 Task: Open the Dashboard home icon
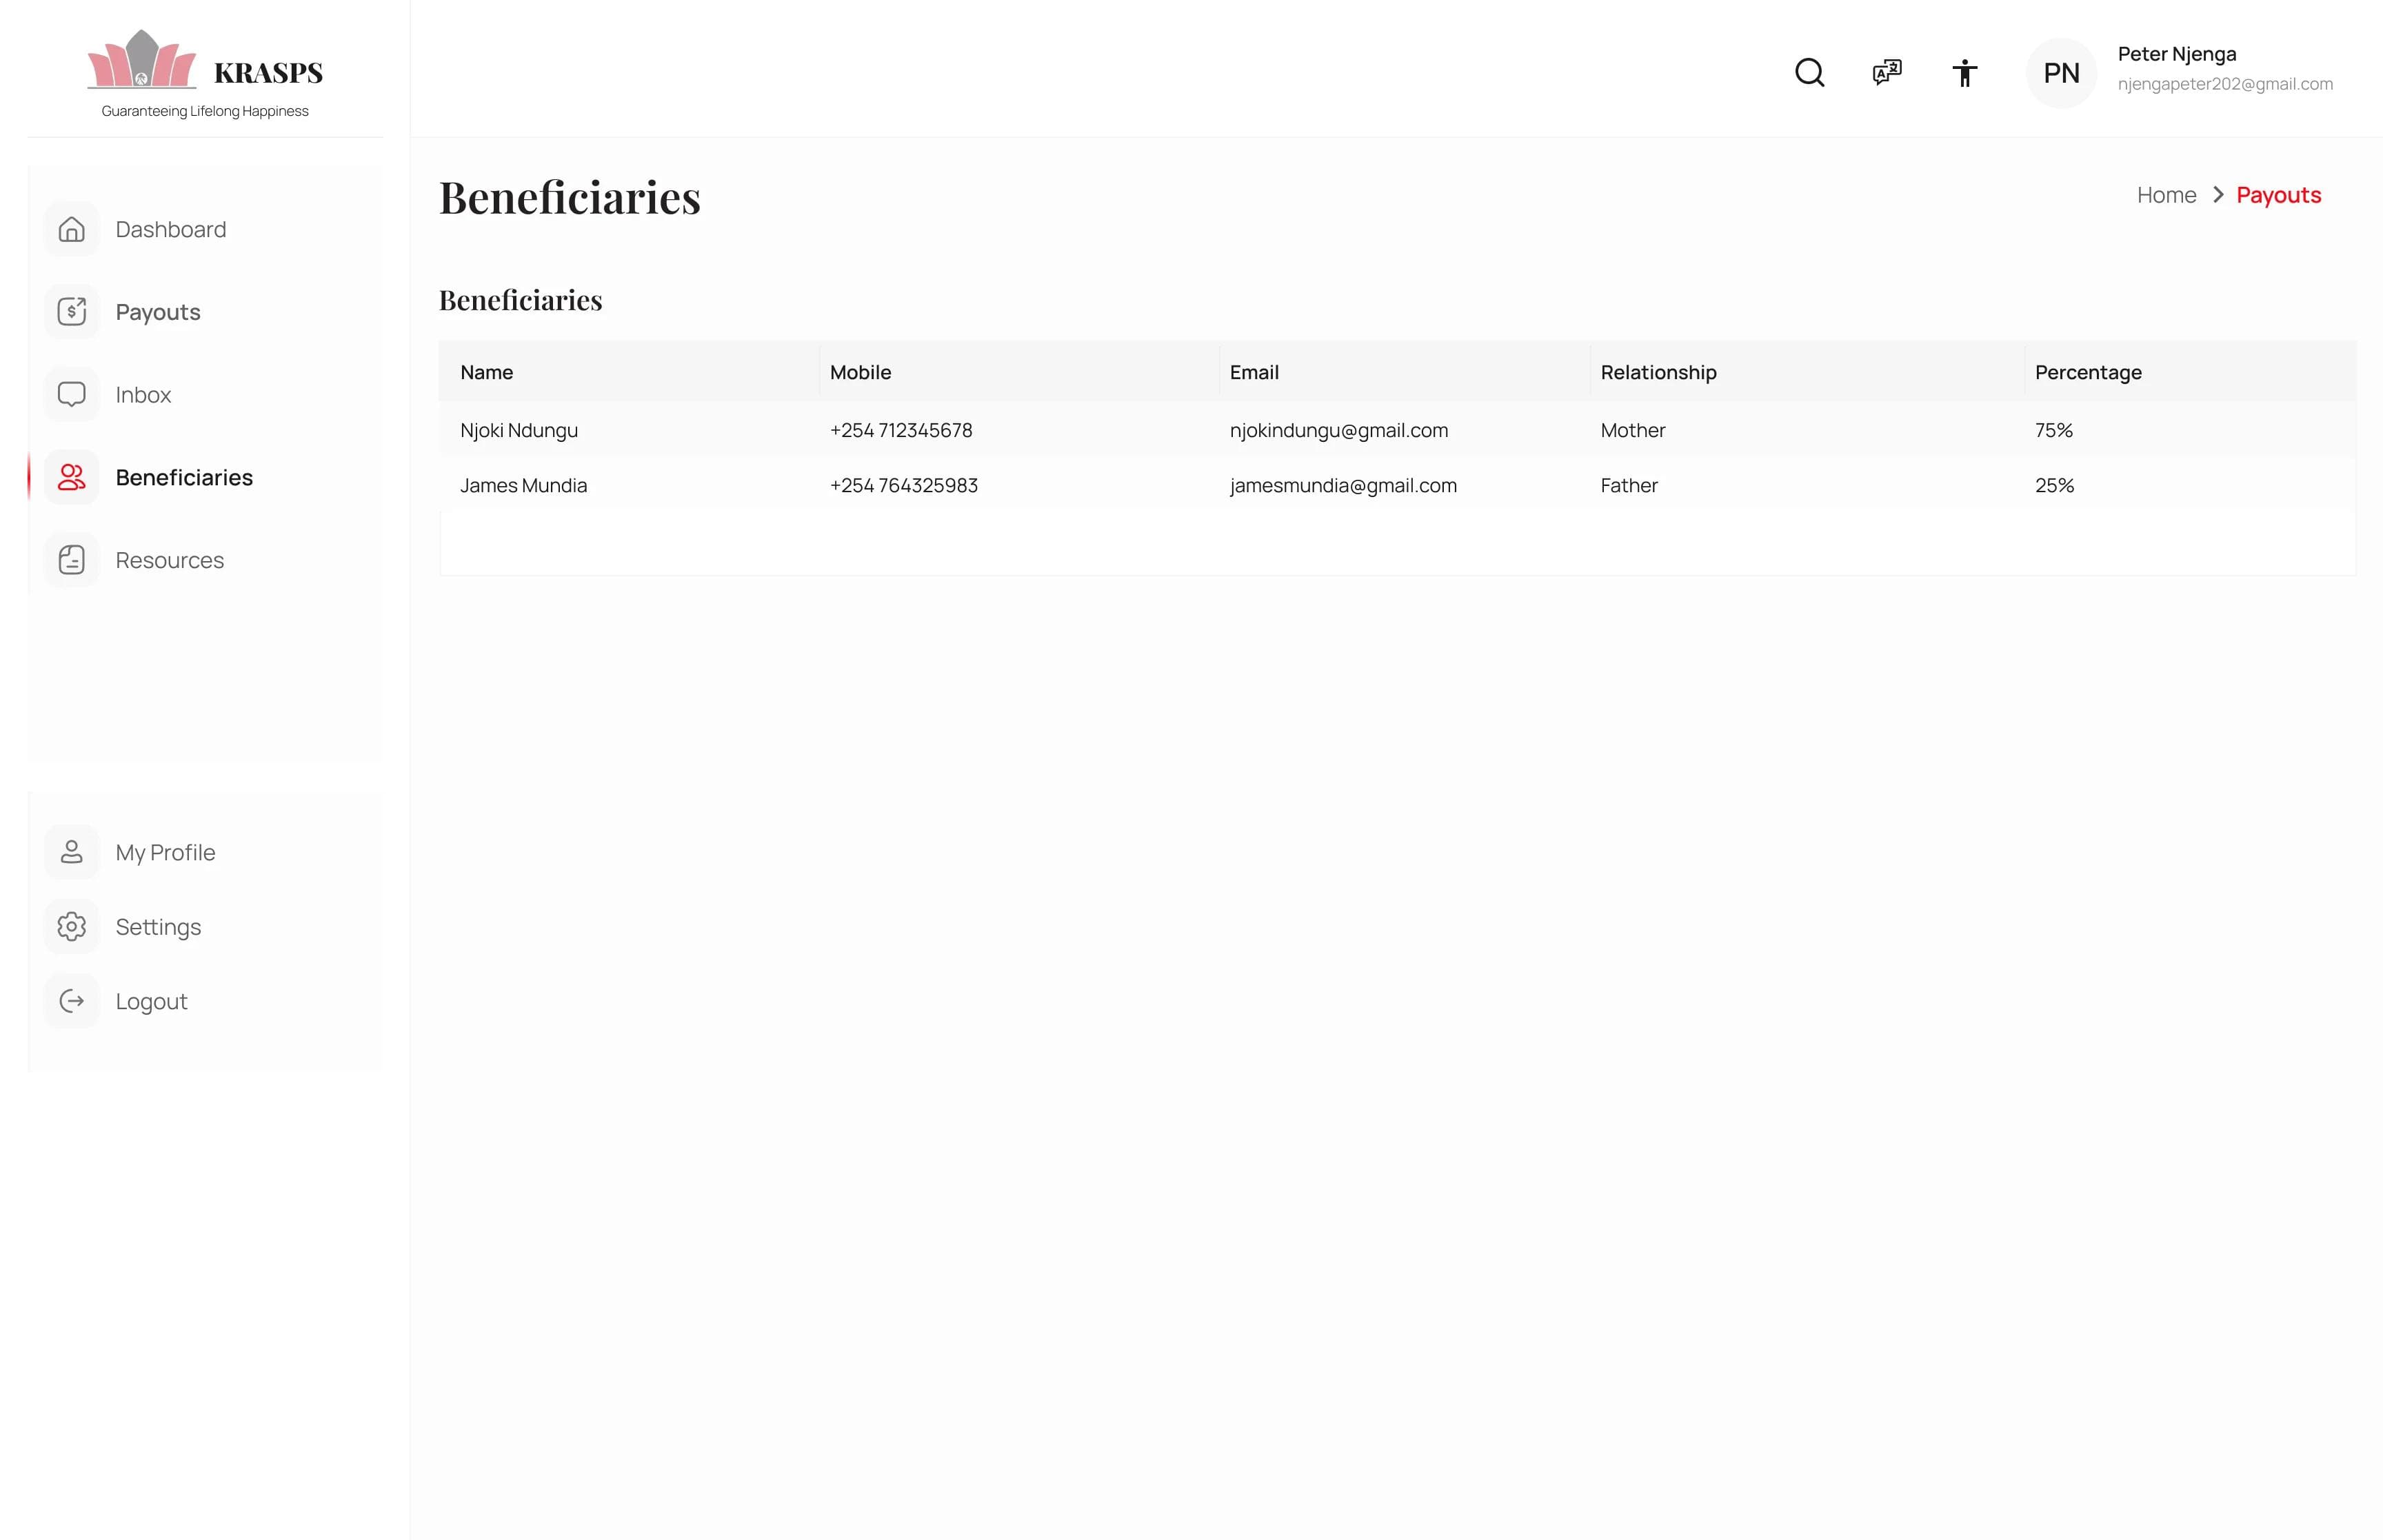pos(71,229)
